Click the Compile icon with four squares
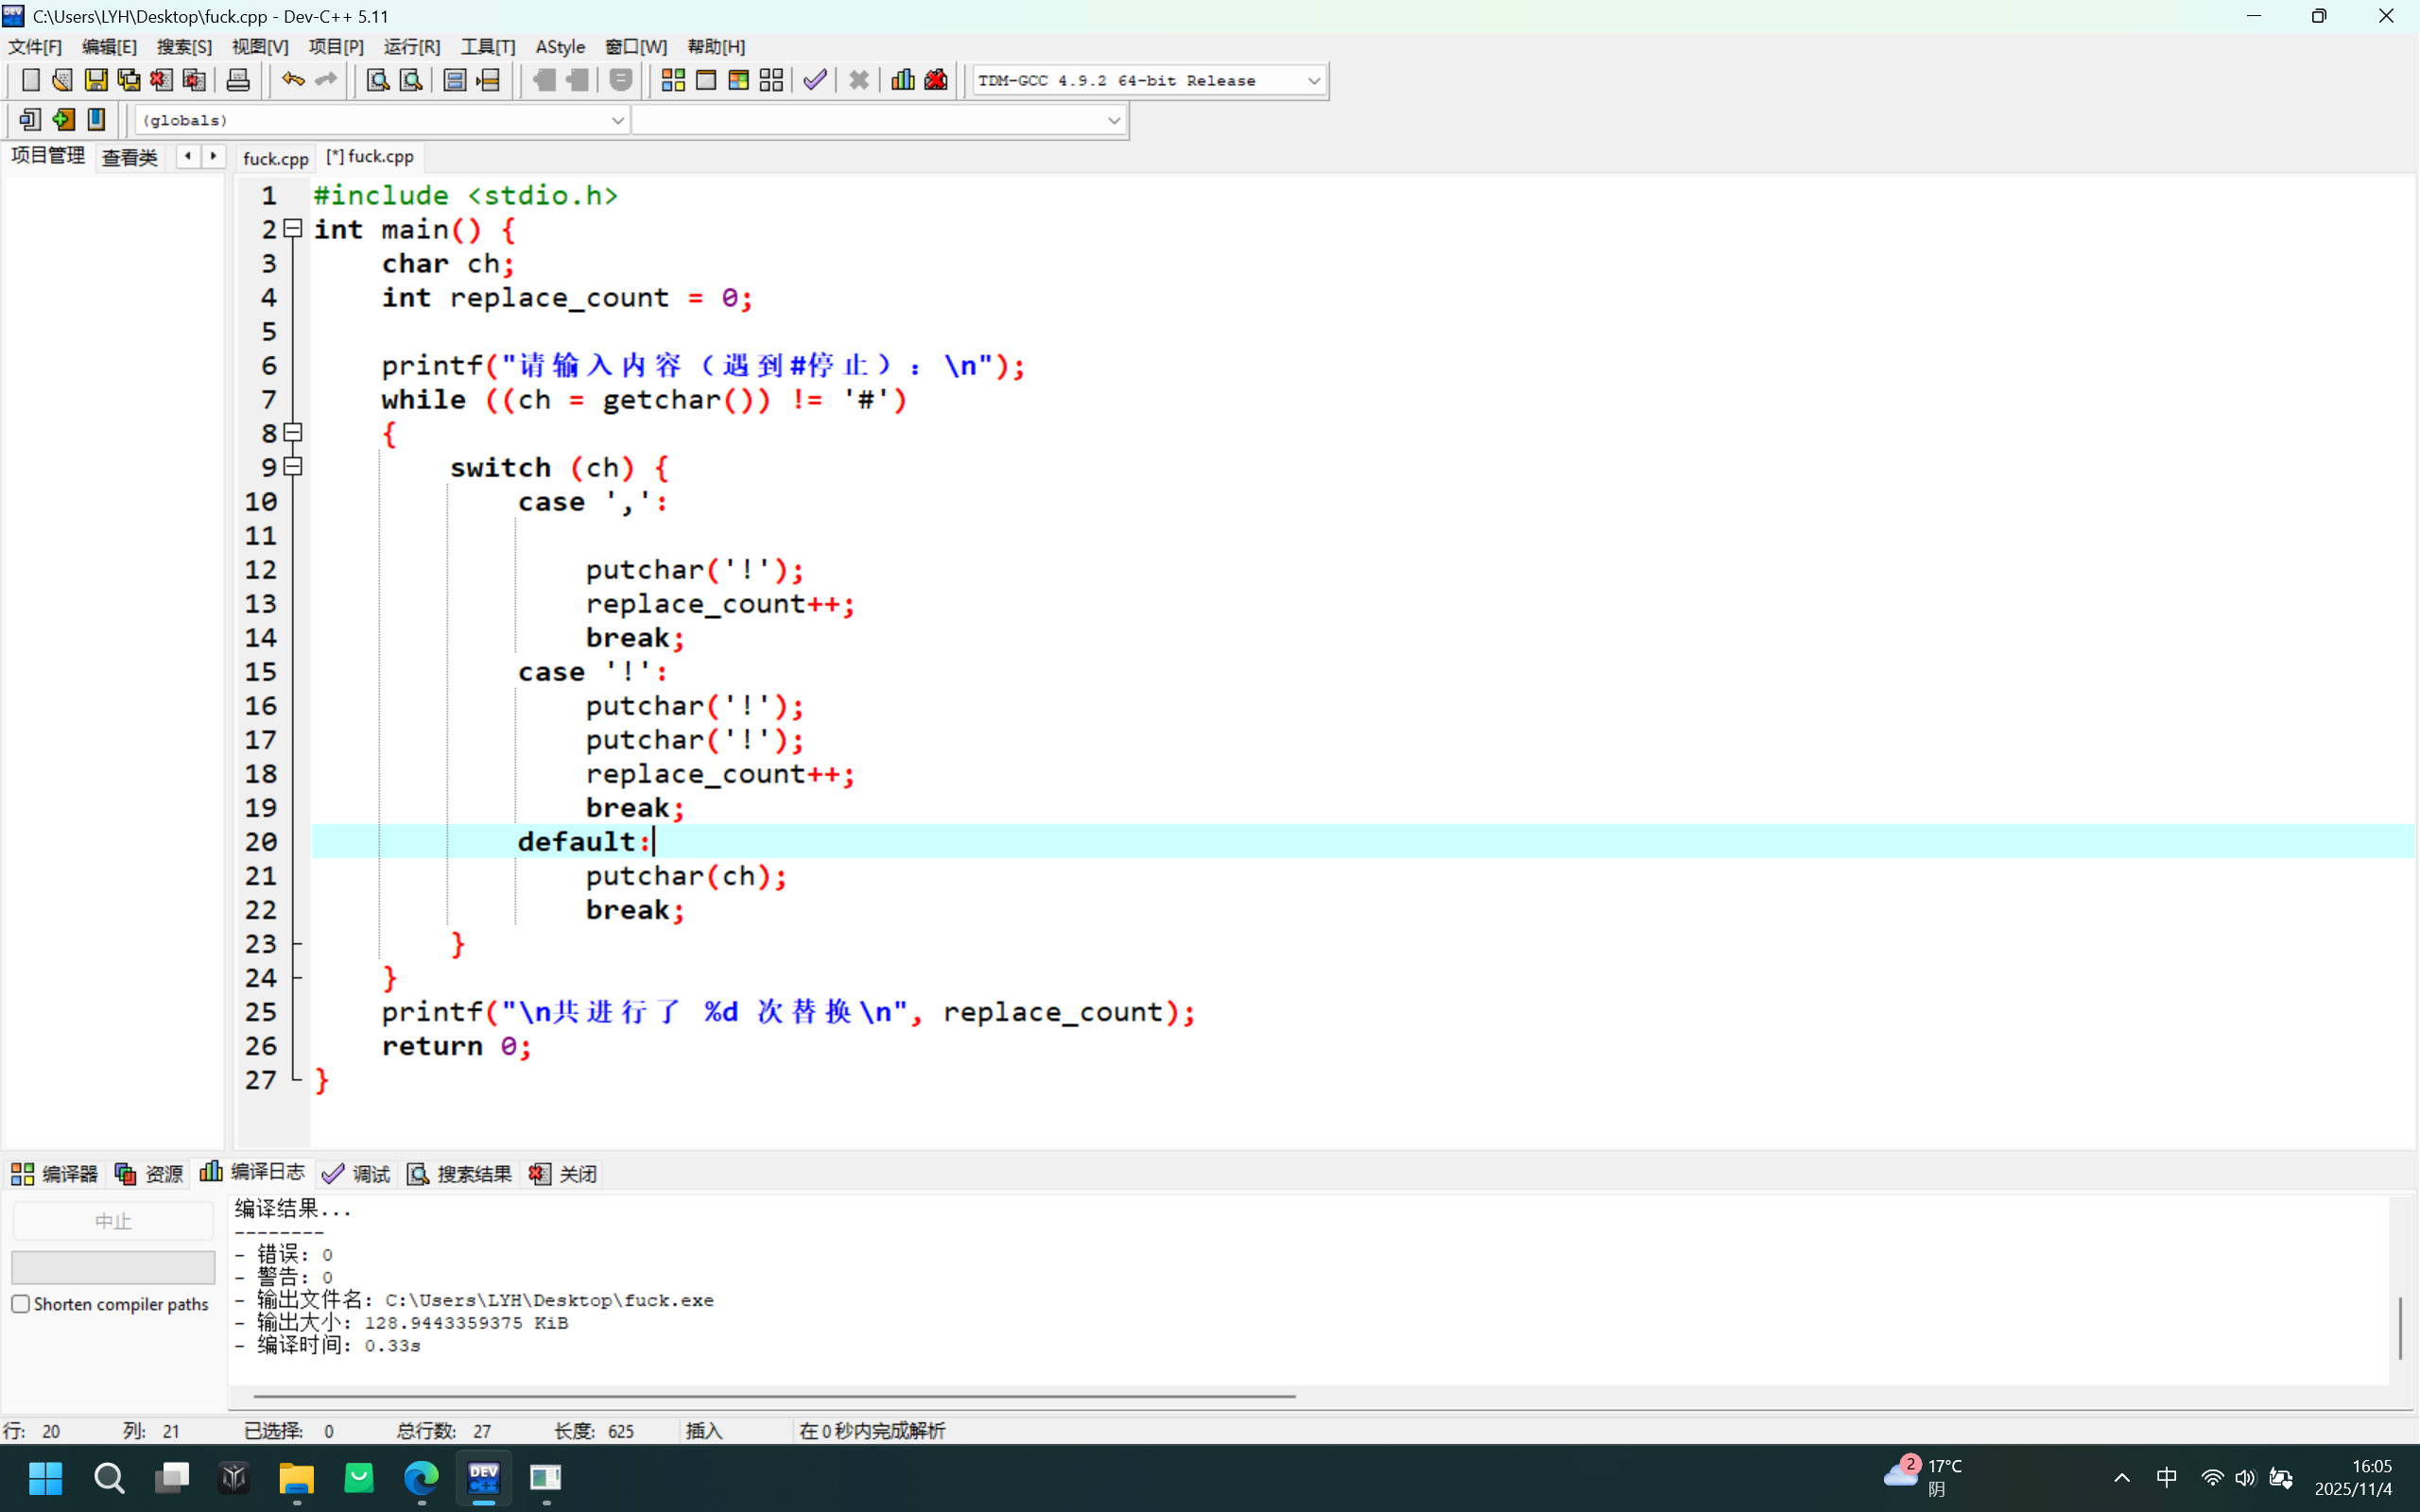Image resolution: width=2420 pixels, height=1512 pixels. click(x=673, y=80)
